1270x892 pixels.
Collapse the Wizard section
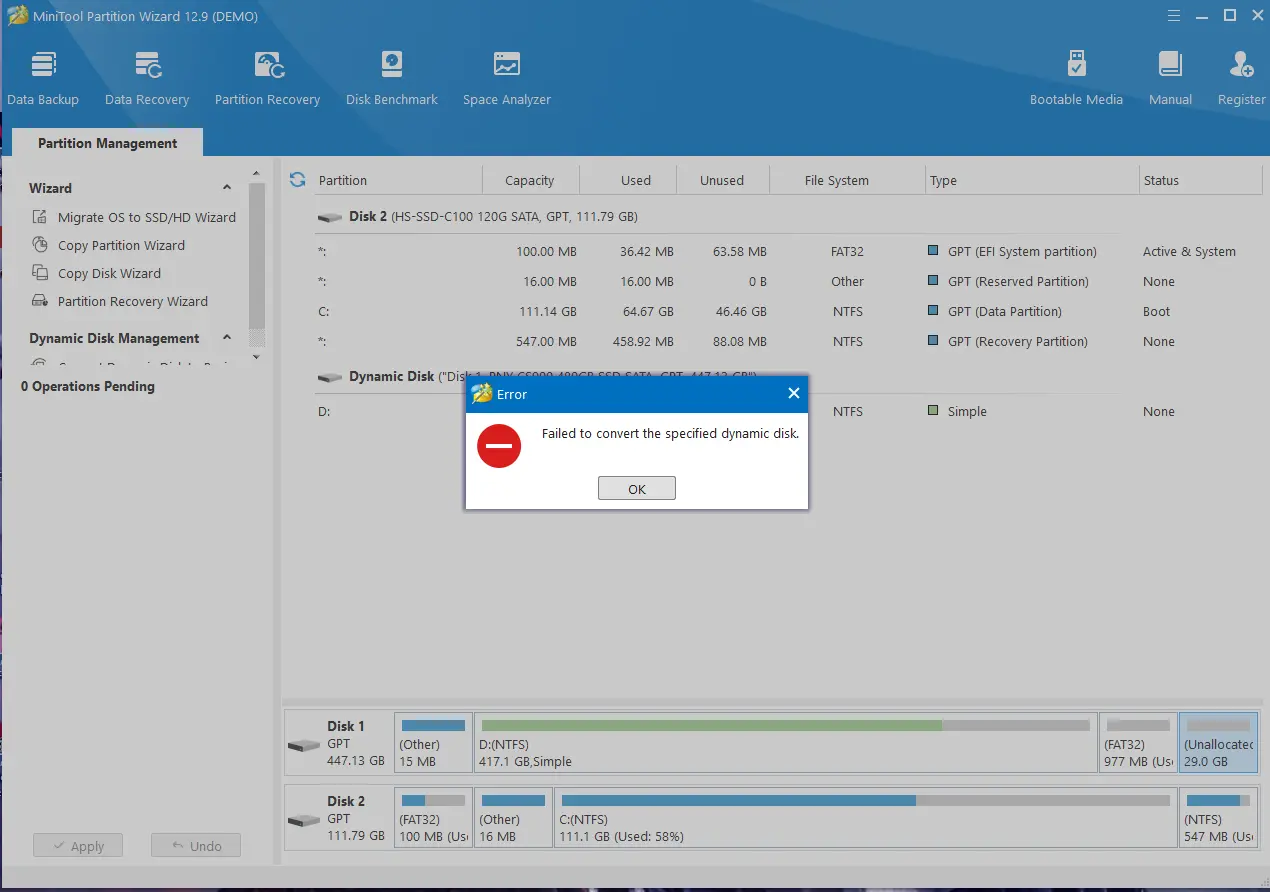227,188
